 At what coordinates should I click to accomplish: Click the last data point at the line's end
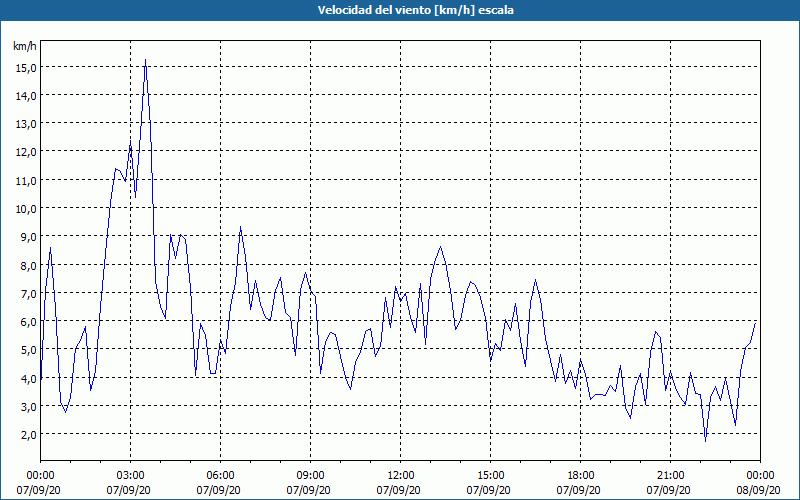point(755,322)
